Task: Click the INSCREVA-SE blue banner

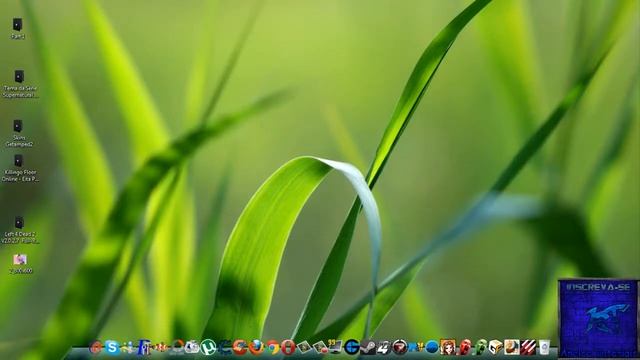Action: 598,318
